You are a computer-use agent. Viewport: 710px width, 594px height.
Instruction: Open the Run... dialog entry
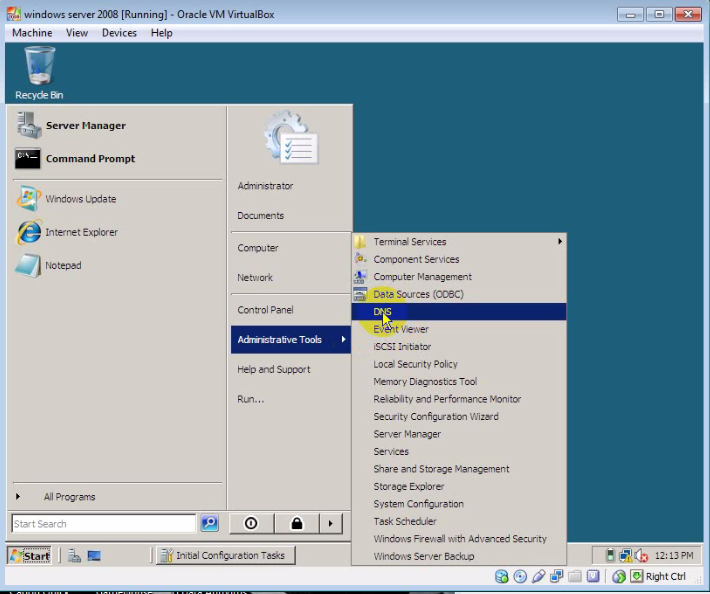coord(250,399)
